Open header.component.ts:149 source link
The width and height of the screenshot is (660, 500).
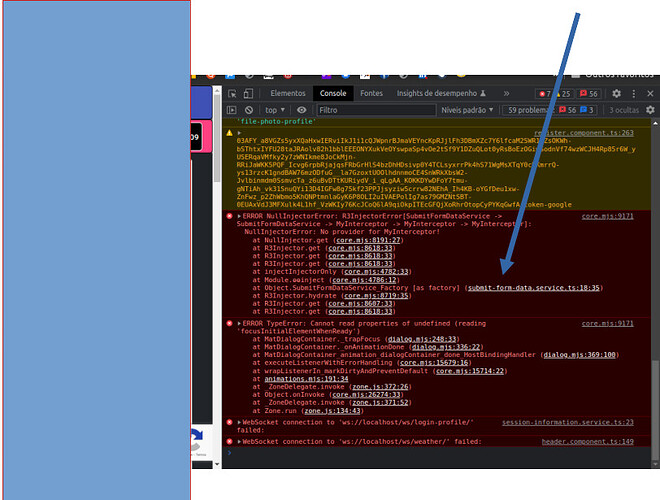[x=588, y=441]
